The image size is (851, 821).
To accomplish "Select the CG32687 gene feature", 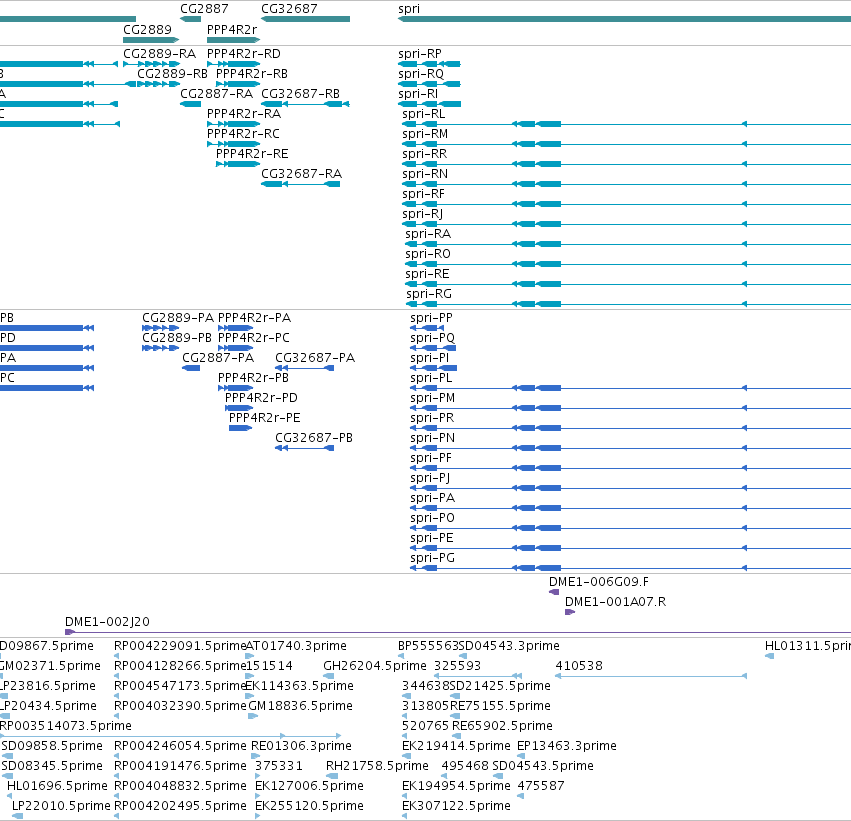I will (305, 19).
